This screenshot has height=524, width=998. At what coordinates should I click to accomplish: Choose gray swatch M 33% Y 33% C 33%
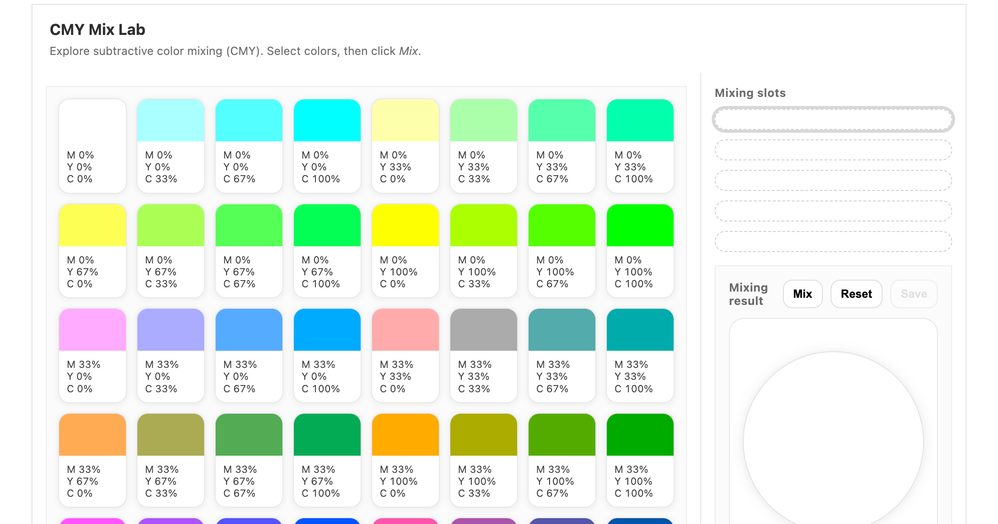483,355
